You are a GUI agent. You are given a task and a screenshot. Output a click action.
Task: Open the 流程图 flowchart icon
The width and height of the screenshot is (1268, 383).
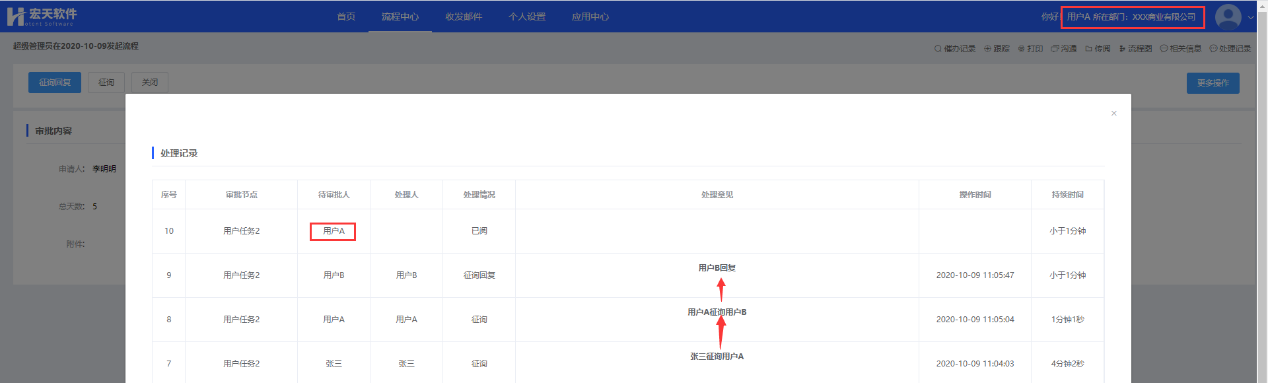pos(1135,48)
